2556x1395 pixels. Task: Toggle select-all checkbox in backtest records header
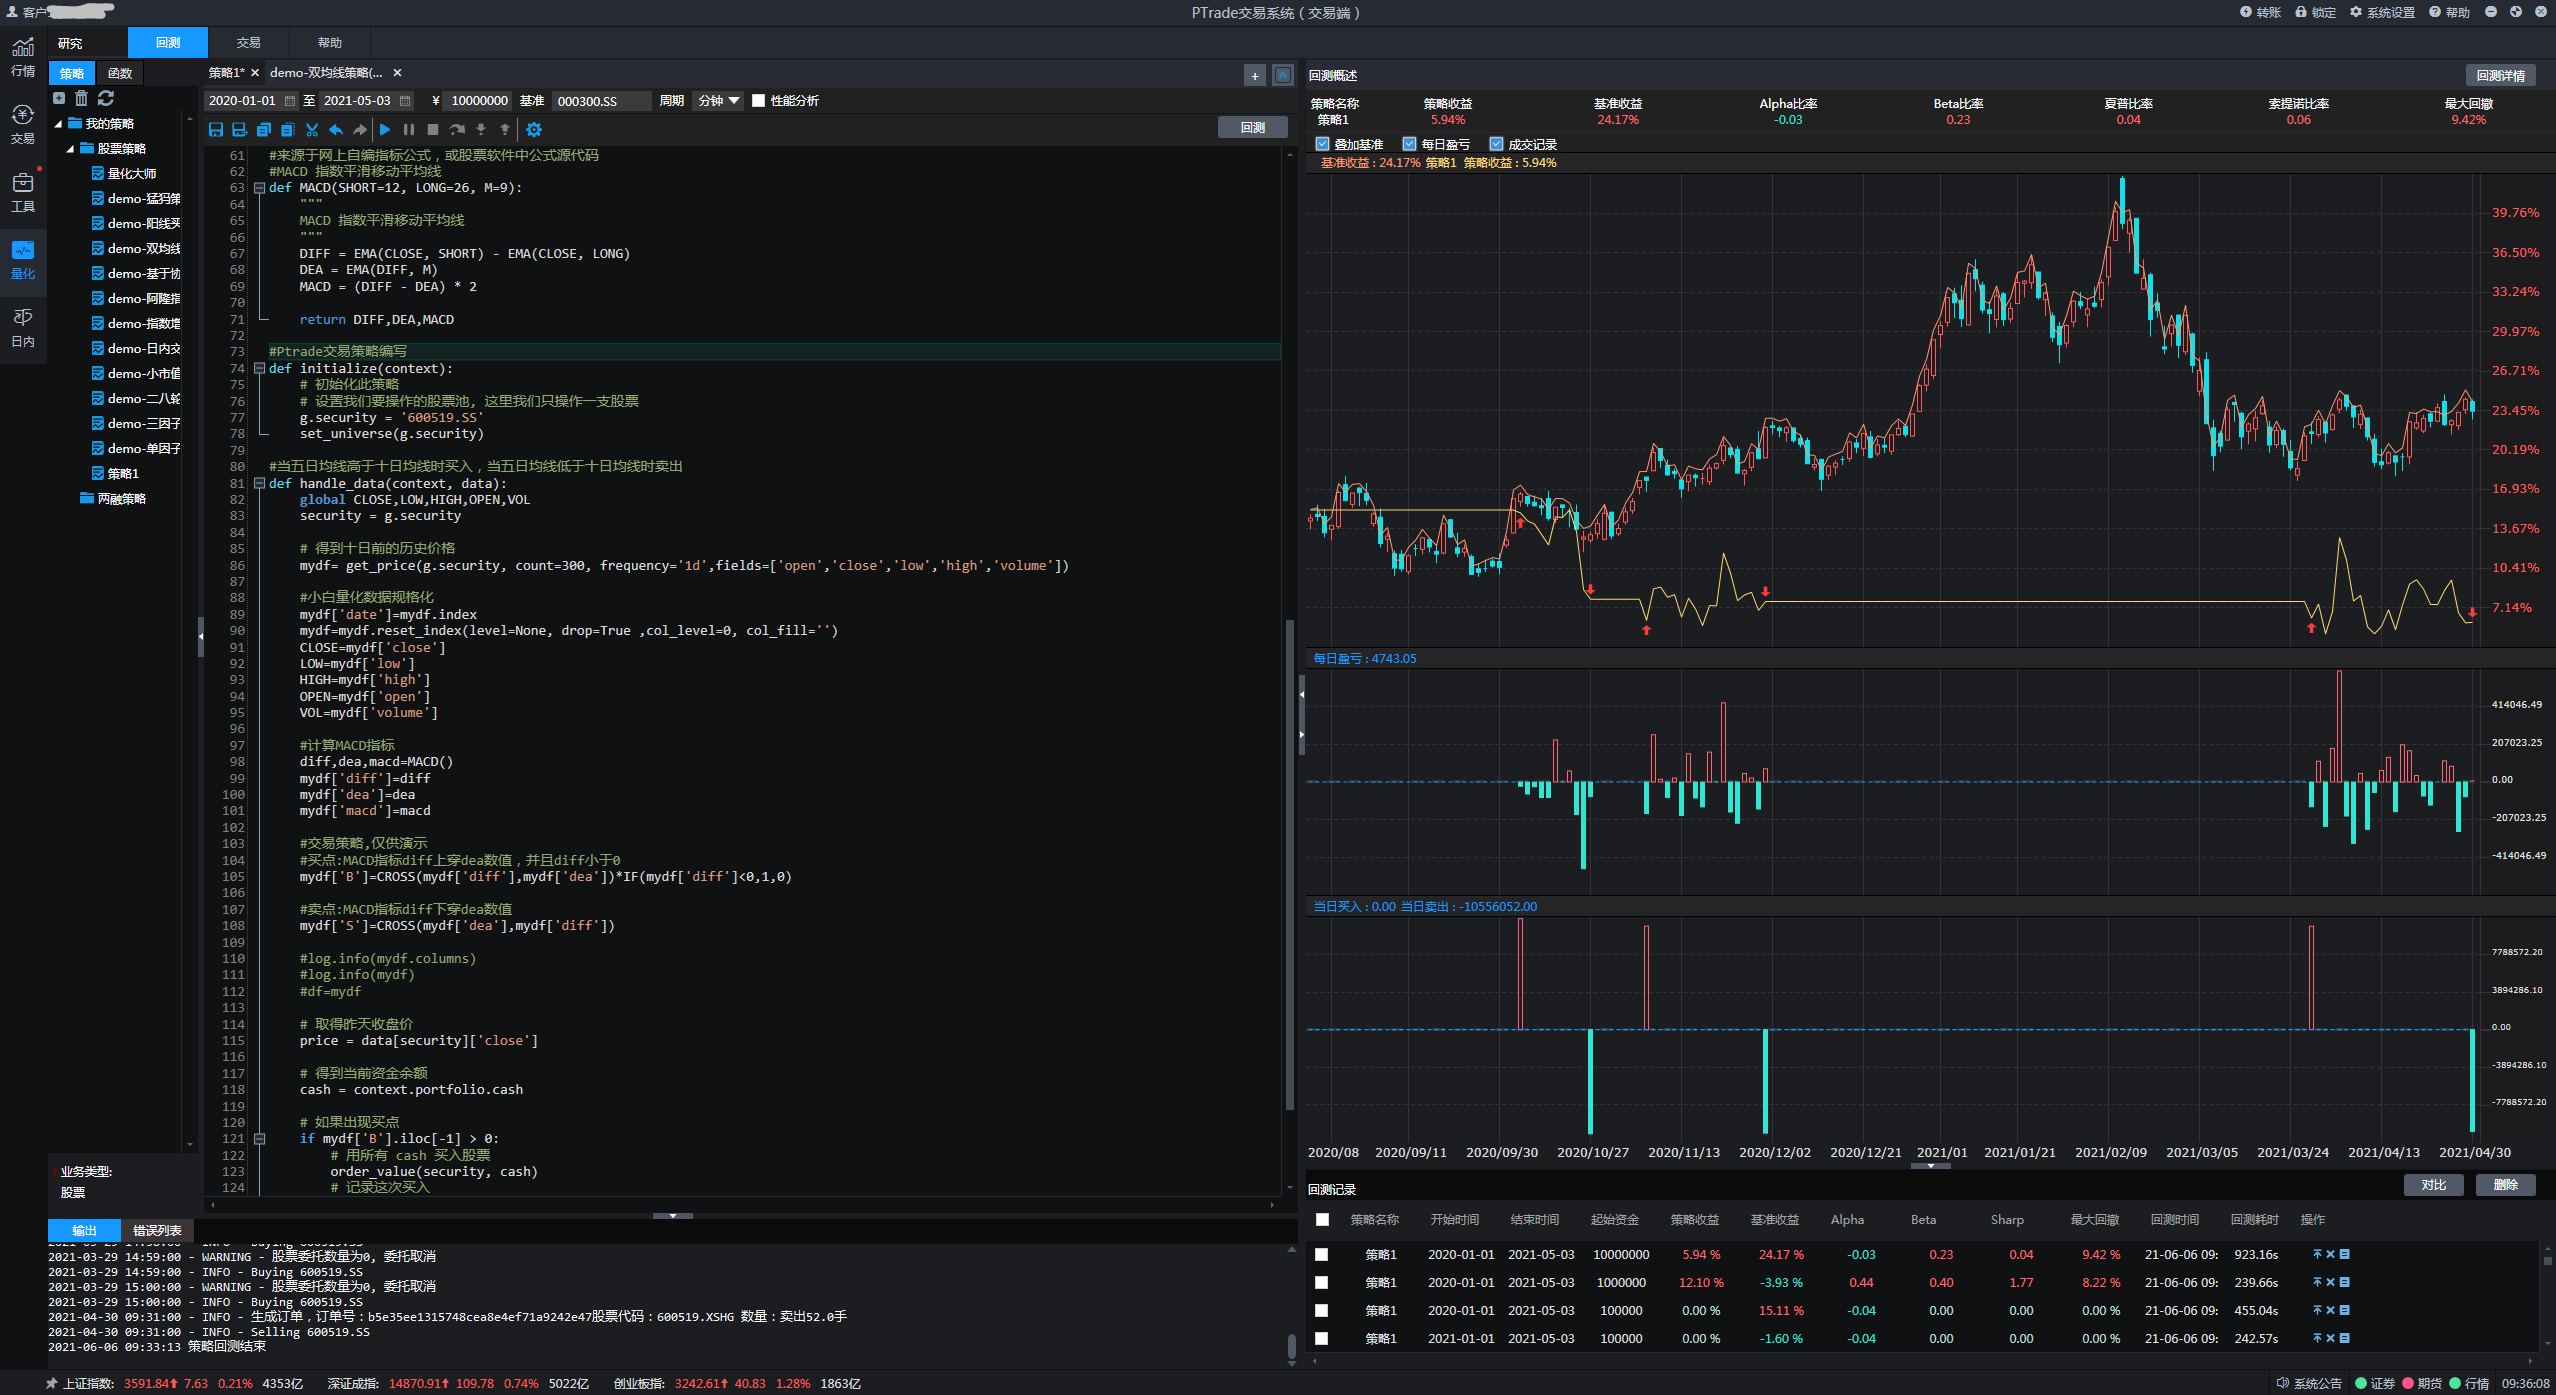1322,1220
